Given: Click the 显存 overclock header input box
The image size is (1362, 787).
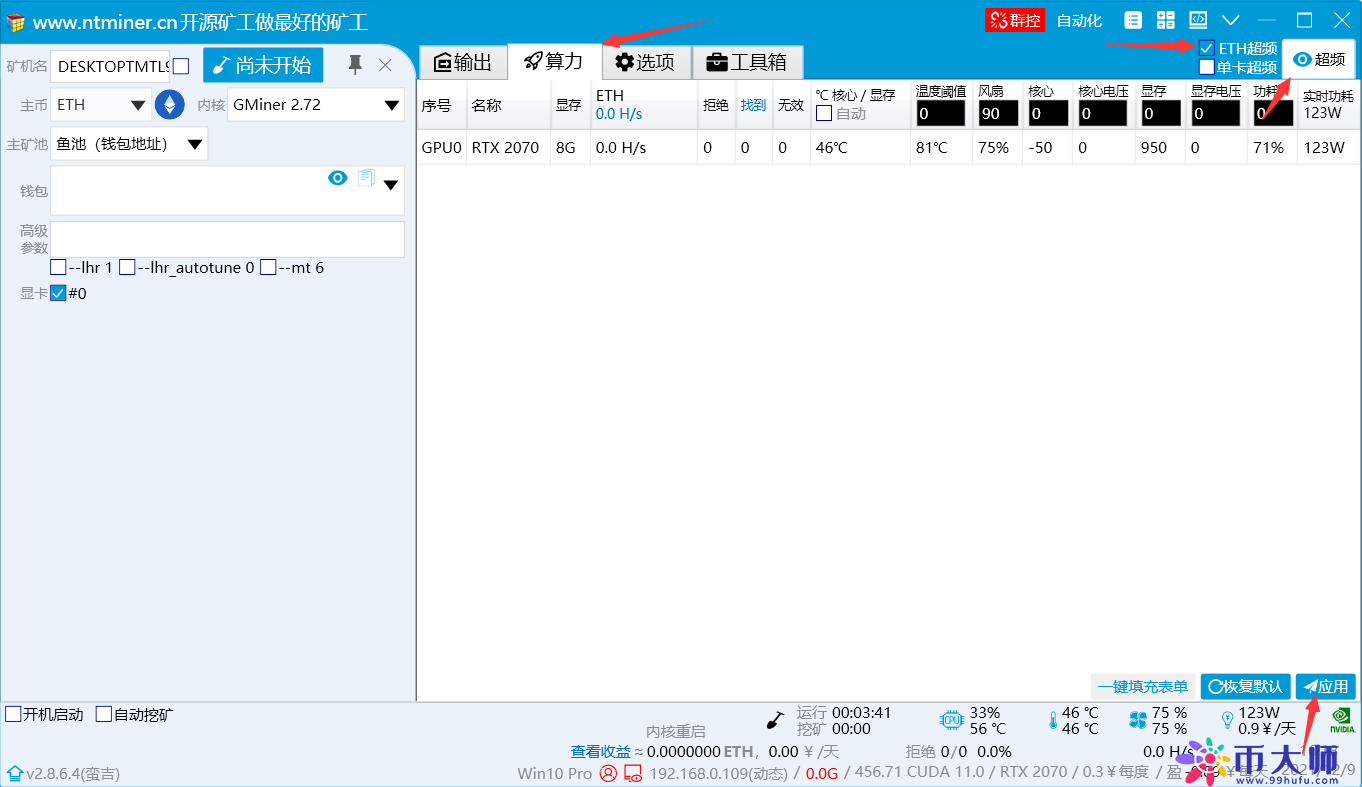Looking at the screenshot, I should pos(1159,113).
